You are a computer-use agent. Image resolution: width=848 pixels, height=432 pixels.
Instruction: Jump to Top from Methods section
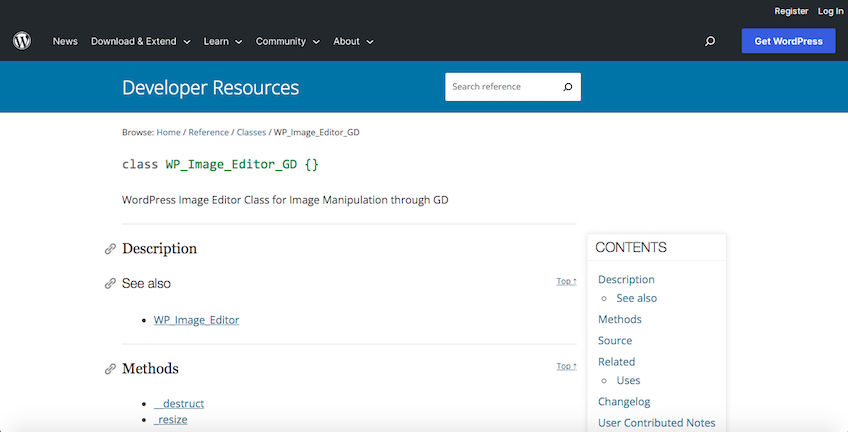click(x=566, y=366)
